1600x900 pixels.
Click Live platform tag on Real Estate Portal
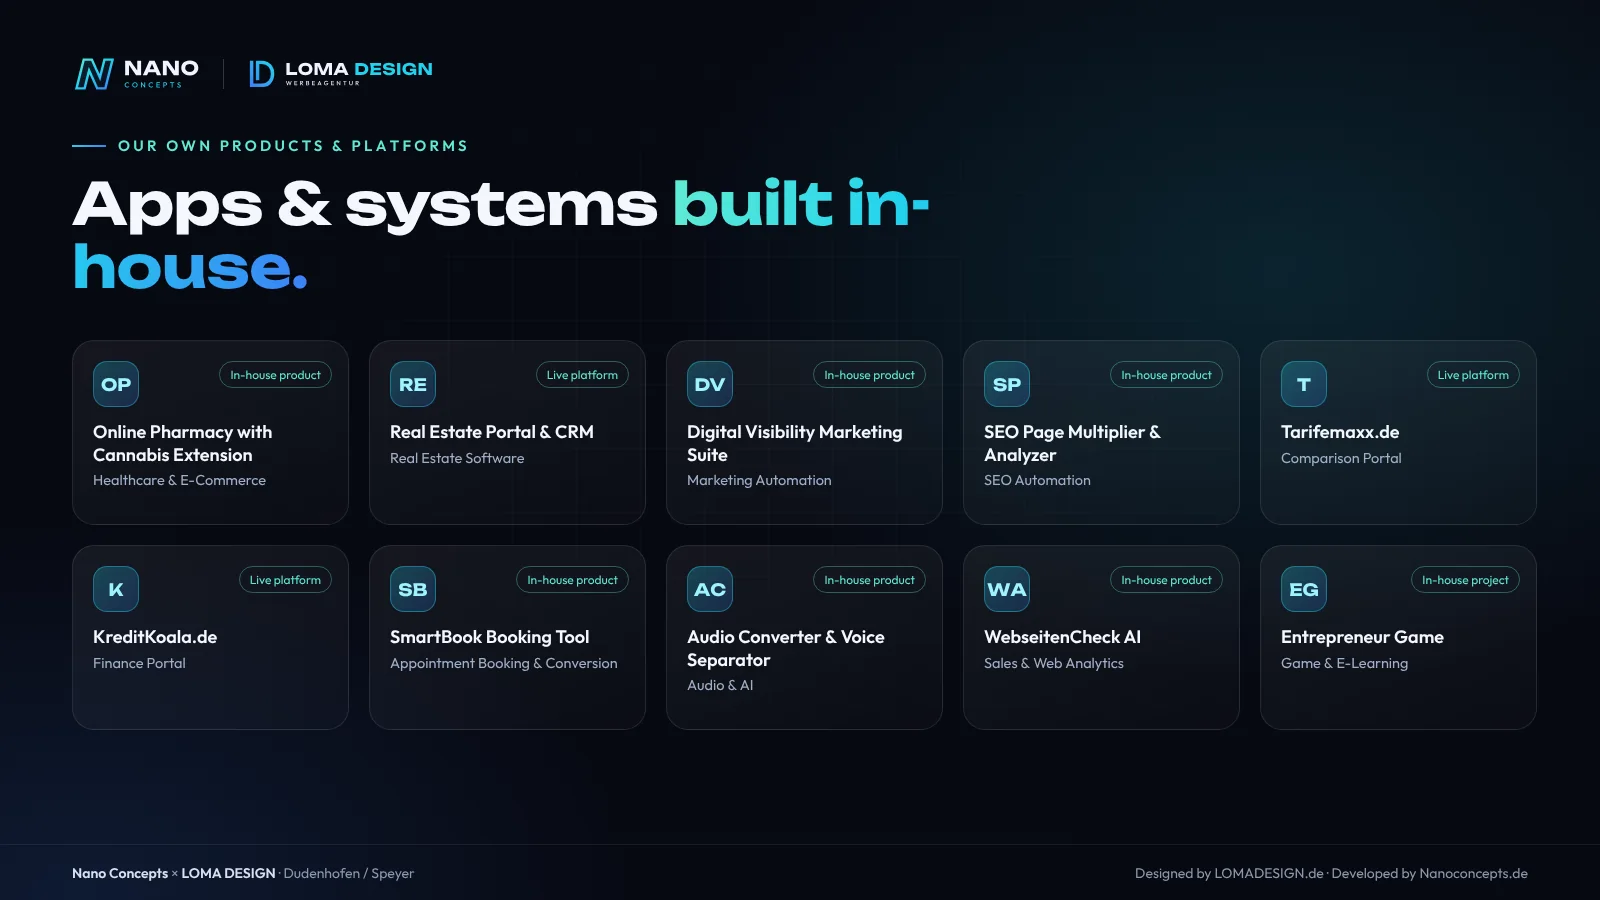click(582, 375)
